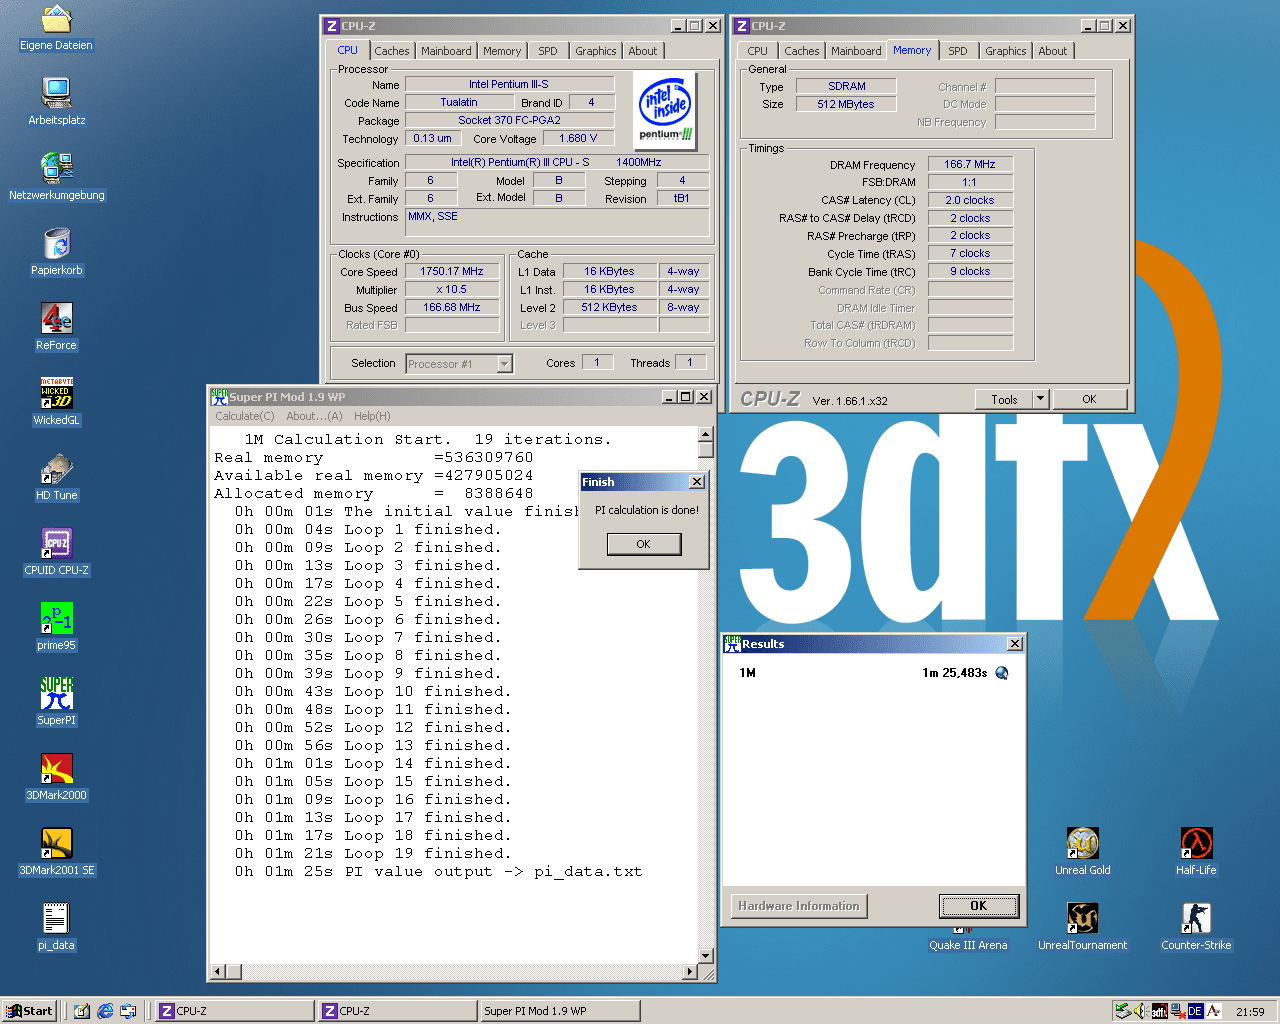Switch to Caches tab in left CPU-Z
This screenshot has height=1024, width=1280.
pos(392,51)
